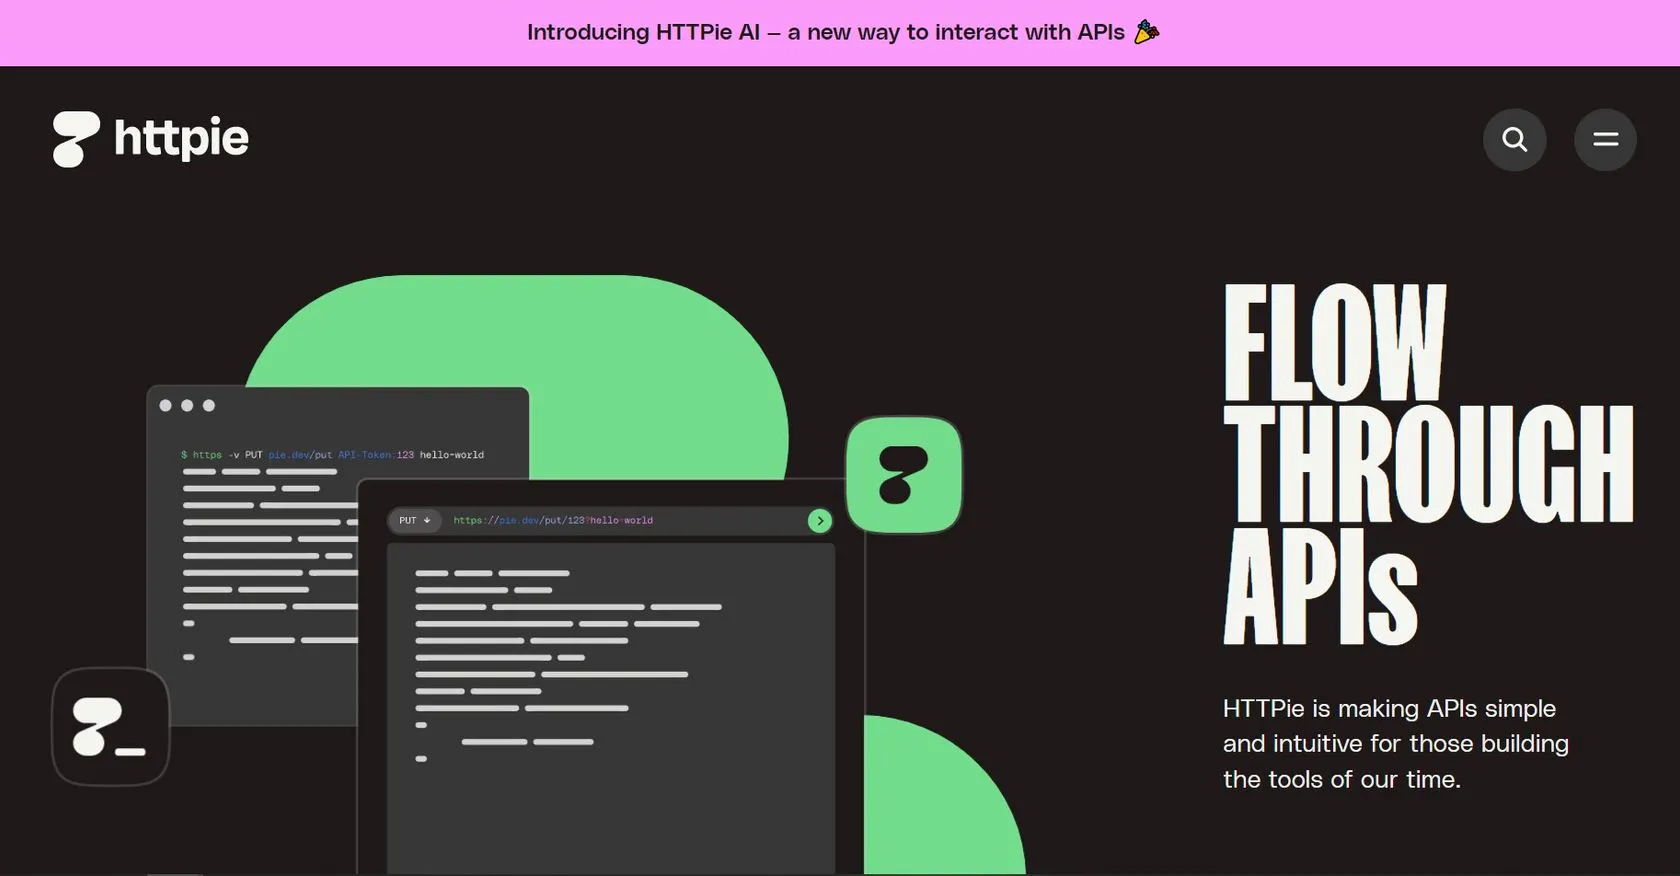Click the terminal window traffic-light dots

[x=187, y=405]
